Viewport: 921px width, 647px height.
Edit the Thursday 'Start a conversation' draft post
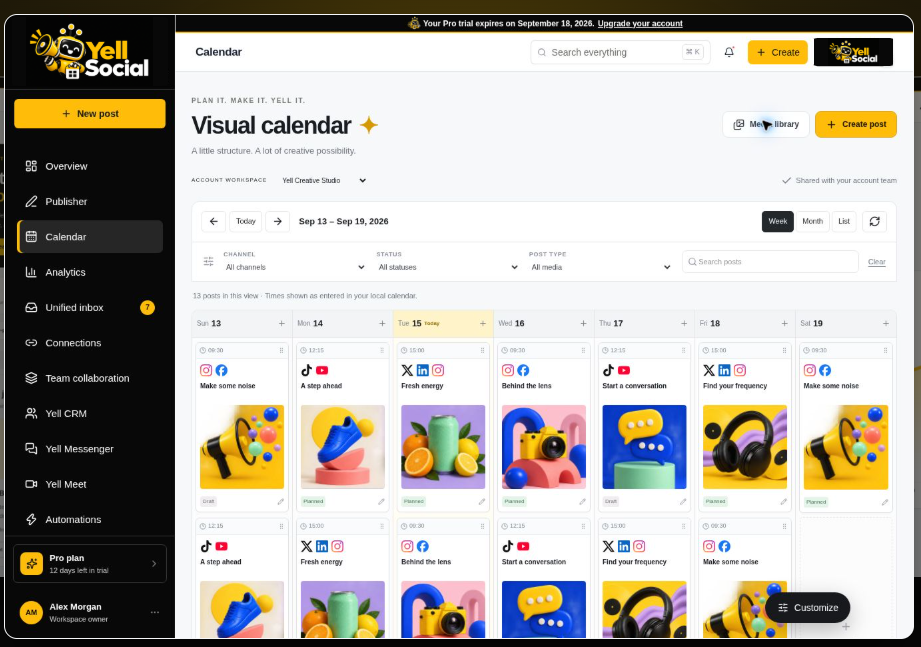[683, 501]
